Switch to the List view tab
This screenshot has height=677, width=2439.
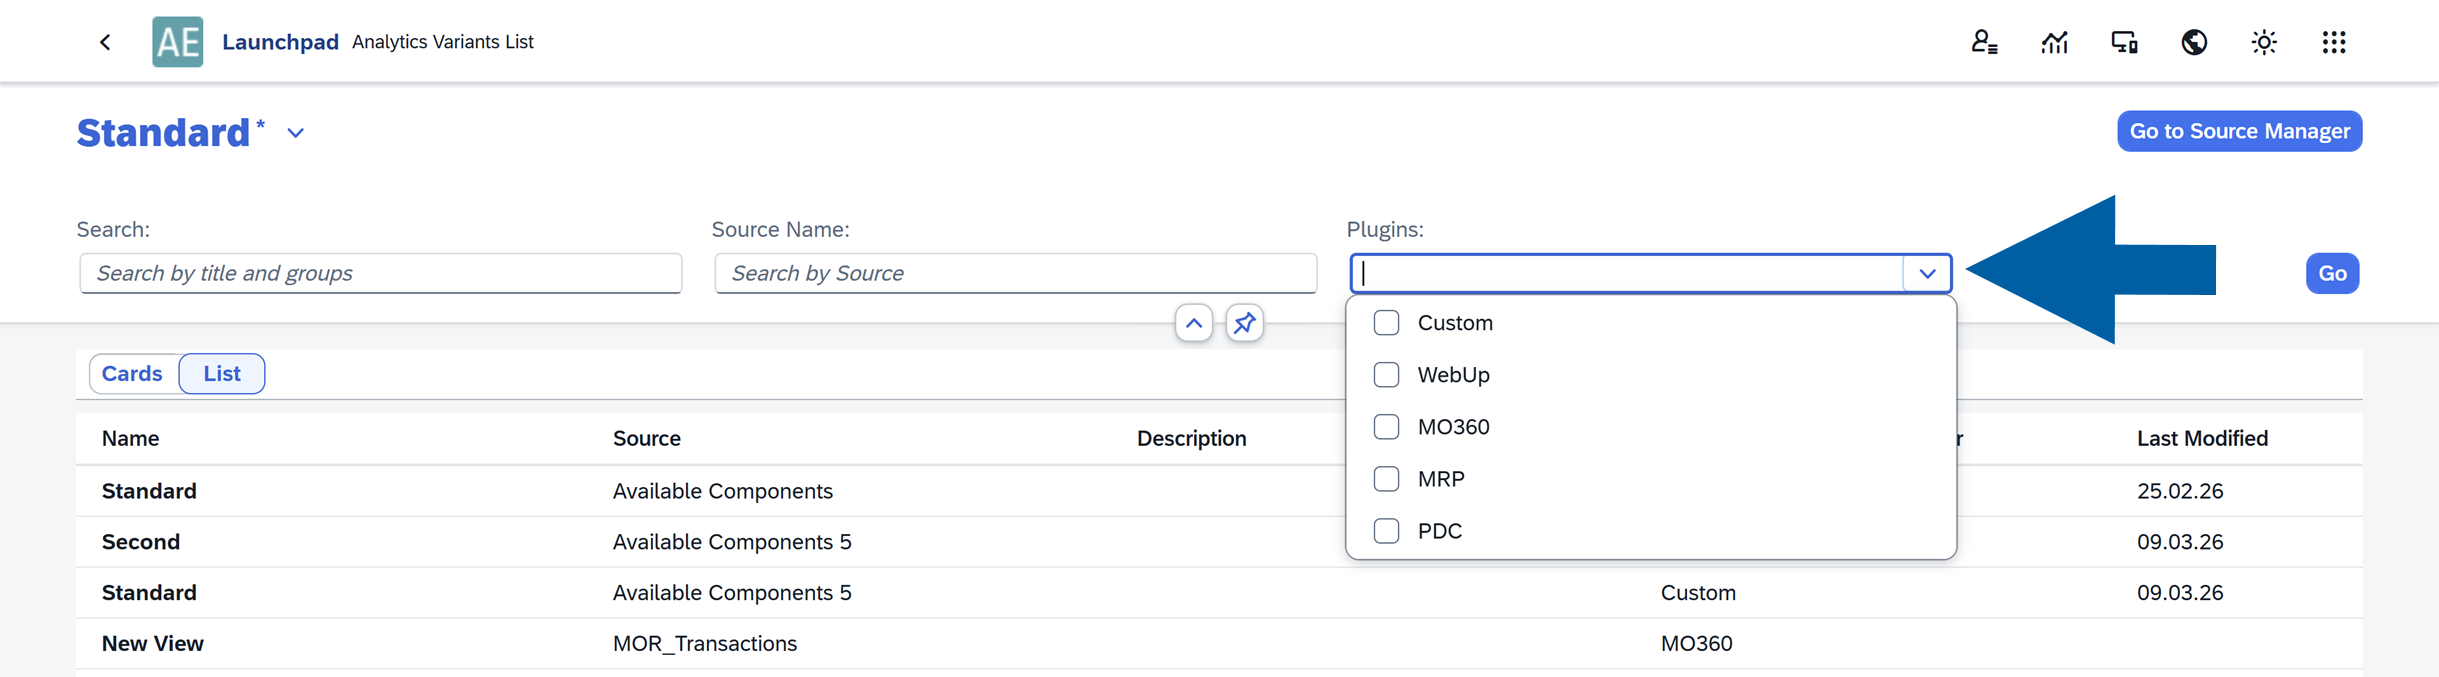(222, 374)
